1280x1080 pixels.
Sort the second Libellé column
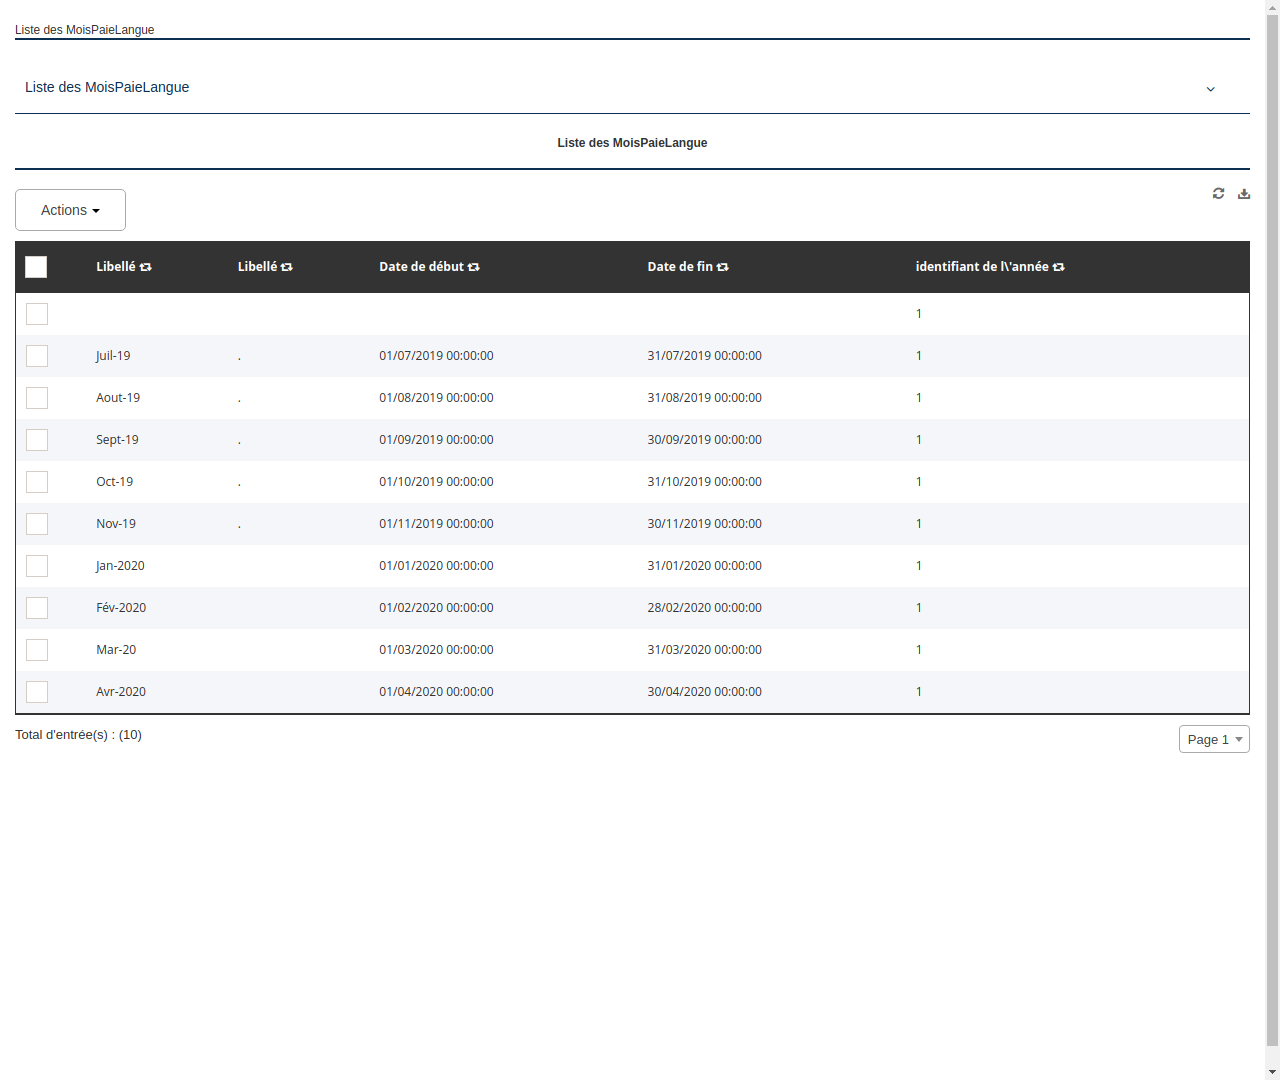(287, 267)
